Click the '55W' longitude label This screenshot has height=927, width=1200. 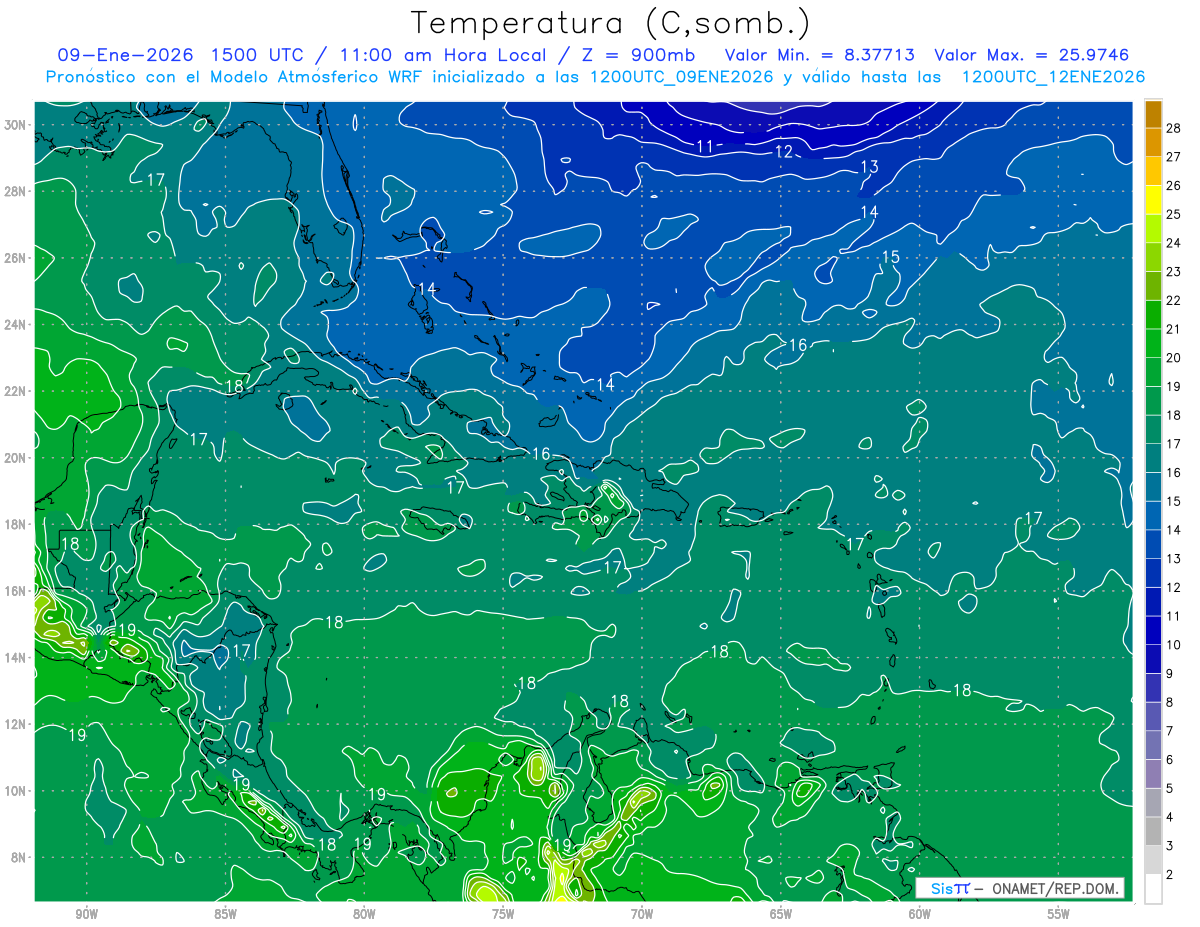pos(1059,914)
